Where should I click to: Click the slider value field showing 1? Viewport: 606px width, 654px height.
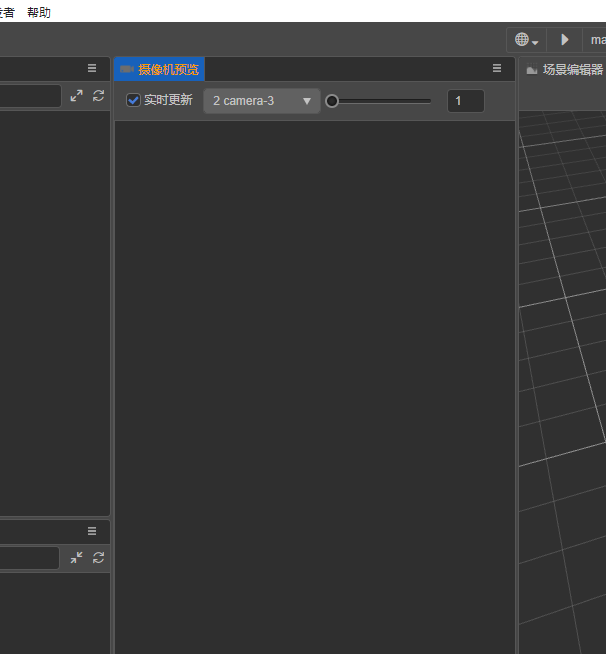pos(466,101)
